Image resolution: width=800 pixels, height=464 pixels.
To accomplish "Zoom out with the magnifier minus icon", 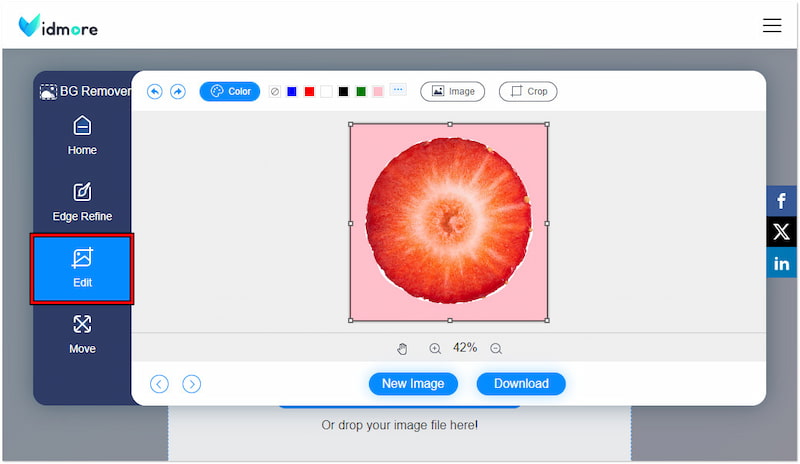I will 496,348.
